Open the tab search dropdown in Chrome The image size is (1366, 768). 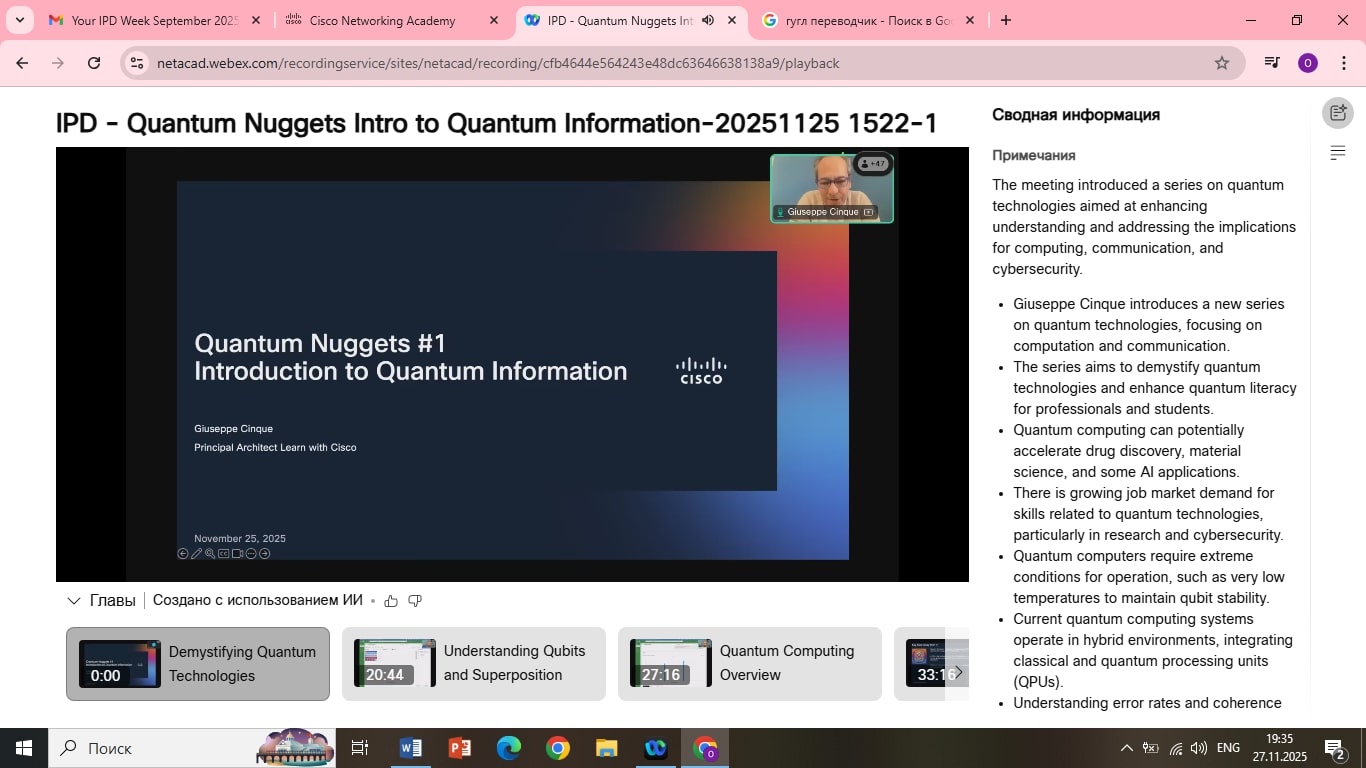[x=19, y=20]
